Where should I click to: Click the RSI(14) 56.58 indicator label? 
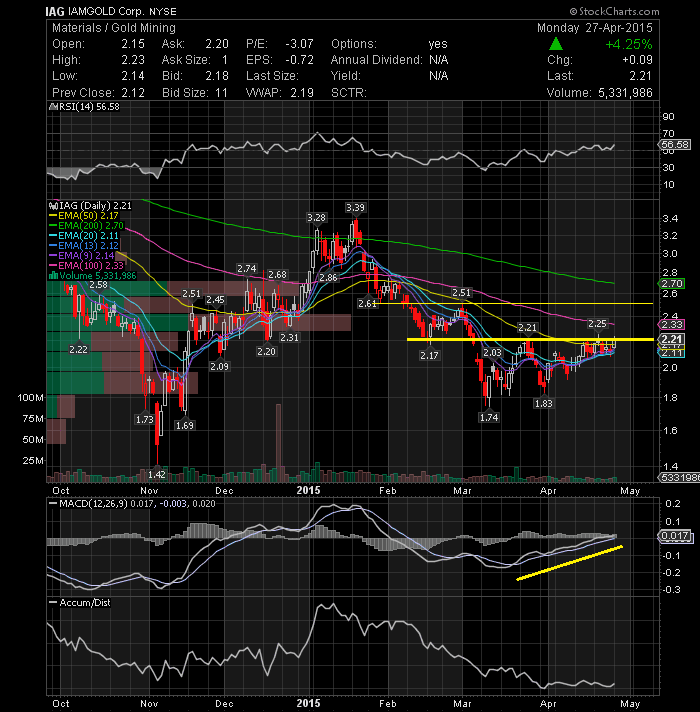coord(89,107)
